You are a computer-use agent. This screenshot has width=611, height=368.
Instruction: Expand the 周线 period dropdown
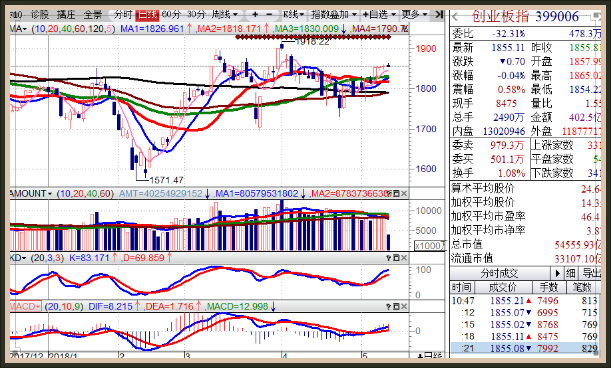pyautogui.click(x=224, y=15)
